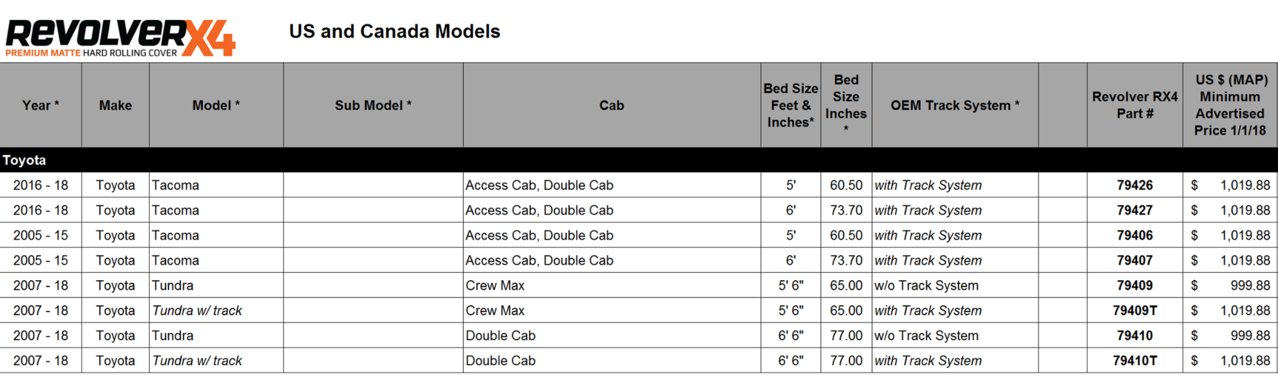Image resolution: width=1278 pixels, height=377 pixels.
Task: Select the Make column header
Action: [x=116, y=105]
